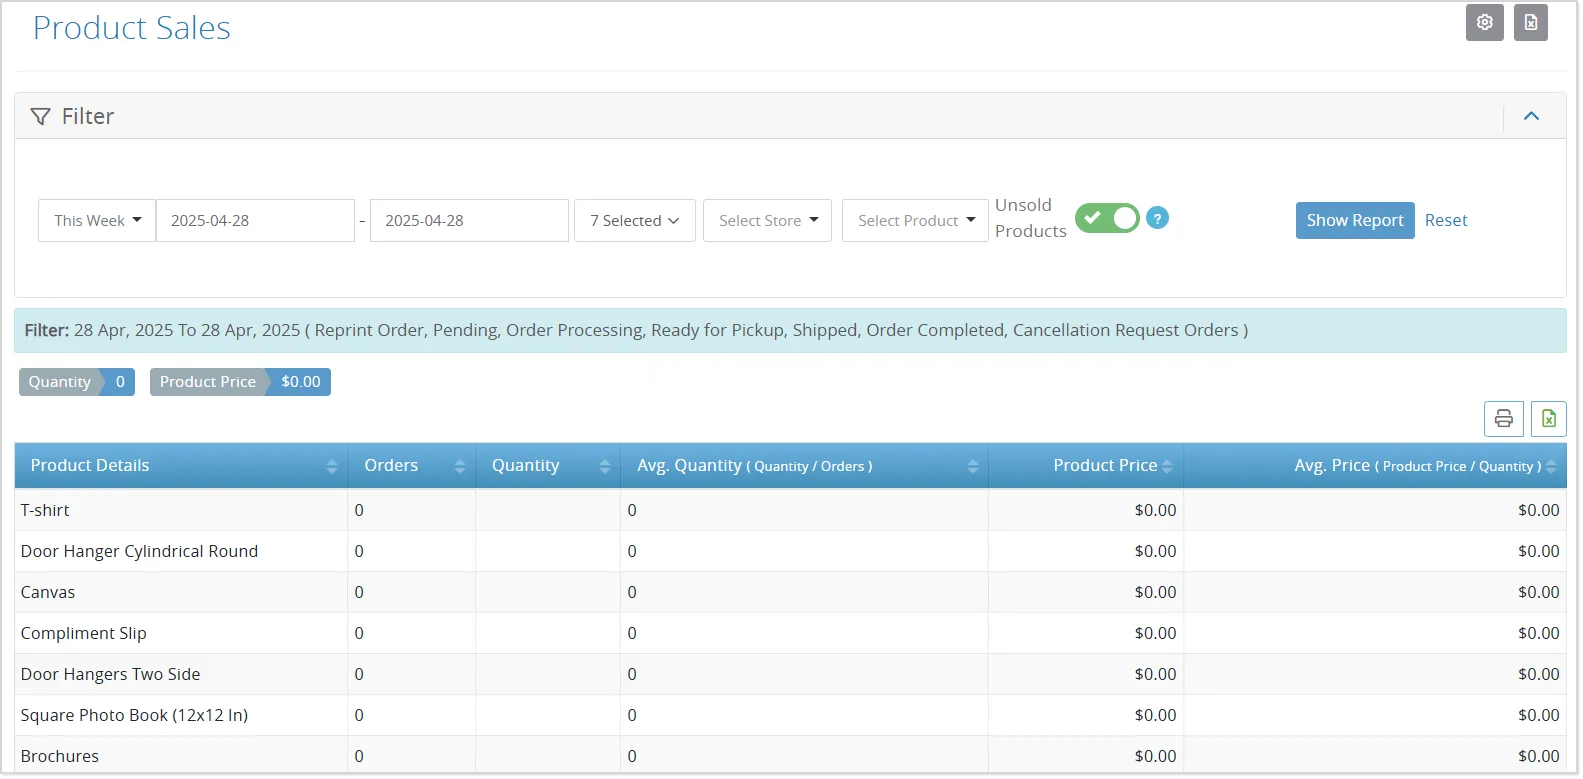Export table with green Excel icon
Image resolution: width=1583 pixels, height=779 pixels.
click(1548, 419)
